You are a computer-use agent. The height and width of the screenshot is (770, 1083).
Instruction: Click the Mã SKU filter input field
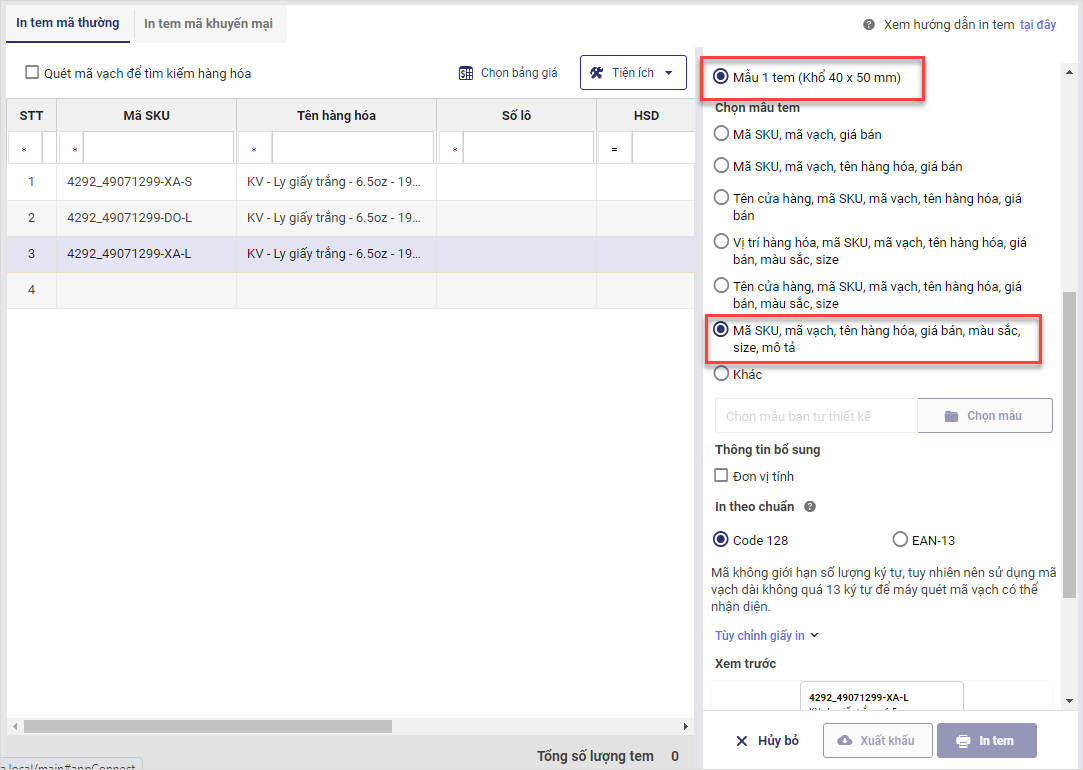tap(158, 148)
